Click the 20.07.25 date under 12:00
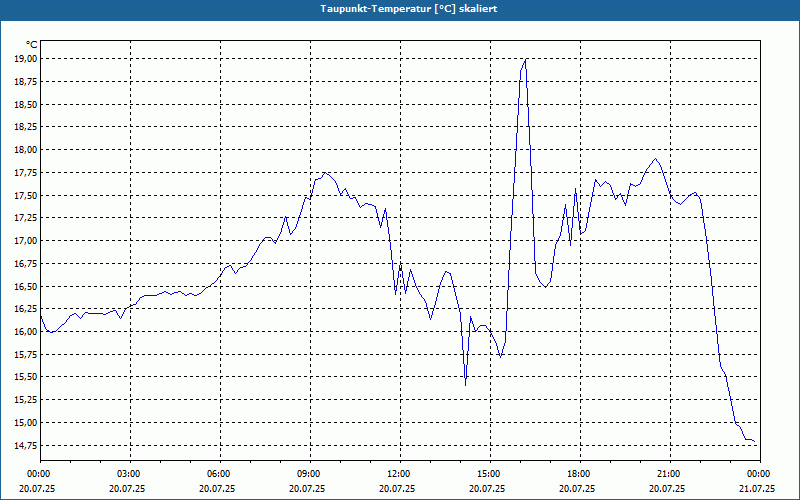The height and width of the screenshot is (500, 800). point(397,488)
